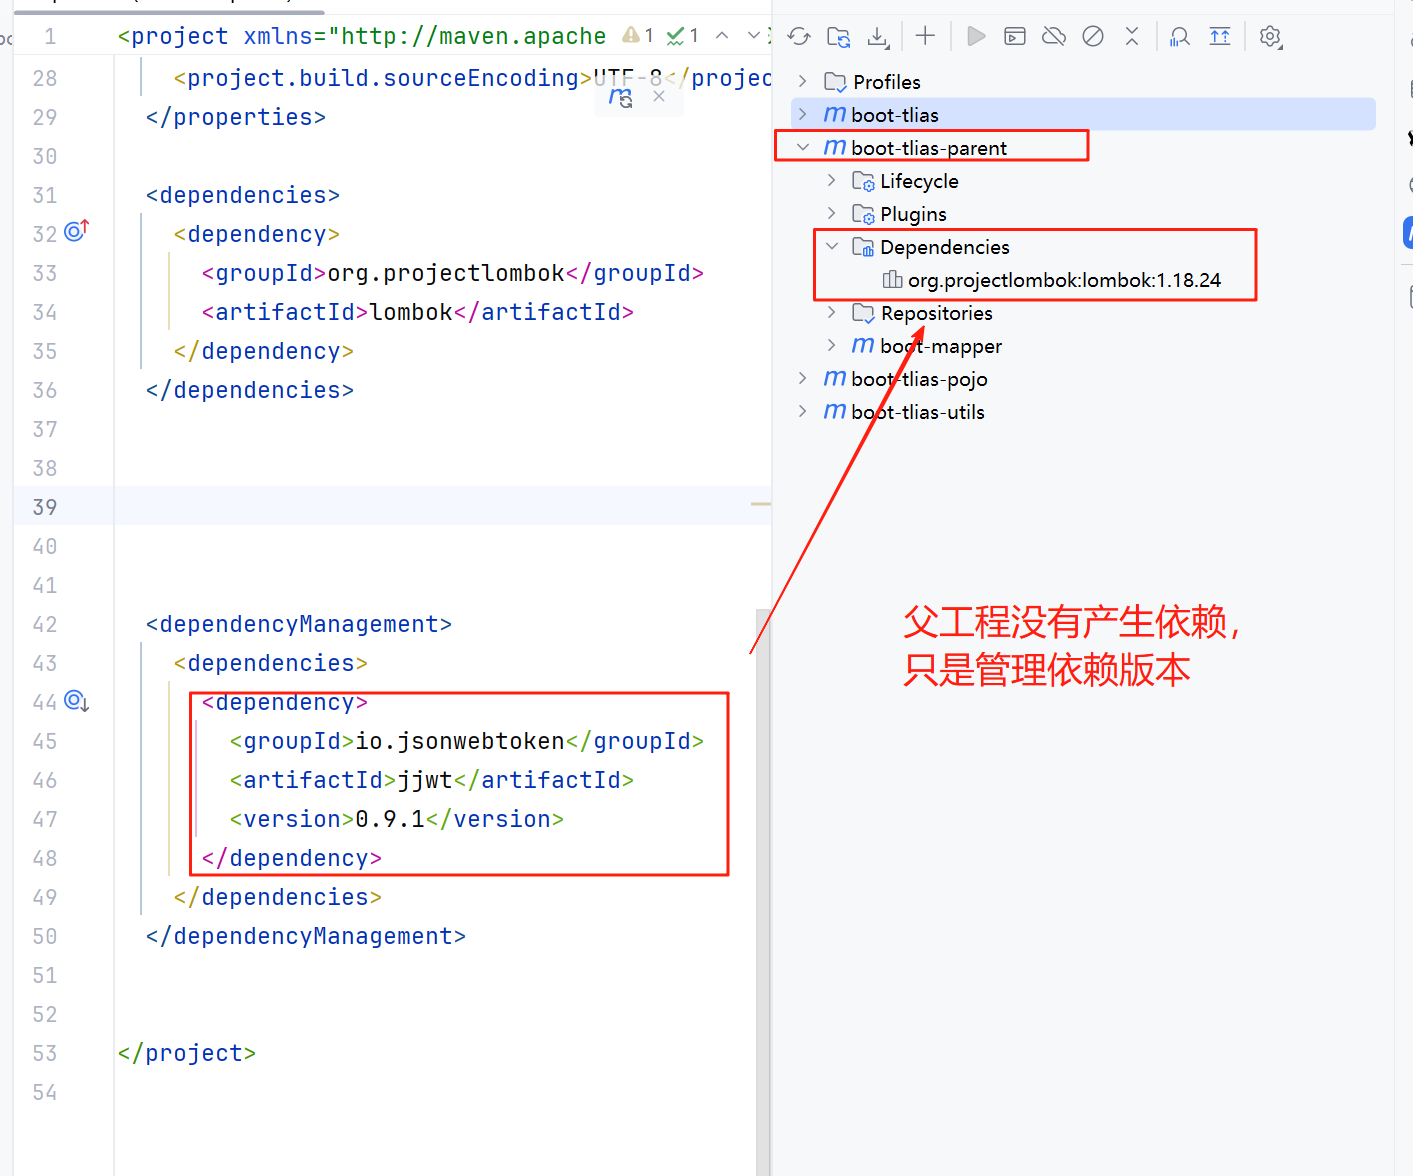Load Maven changes from floating icon
1413x1176 pixels.
pos(621,98)
